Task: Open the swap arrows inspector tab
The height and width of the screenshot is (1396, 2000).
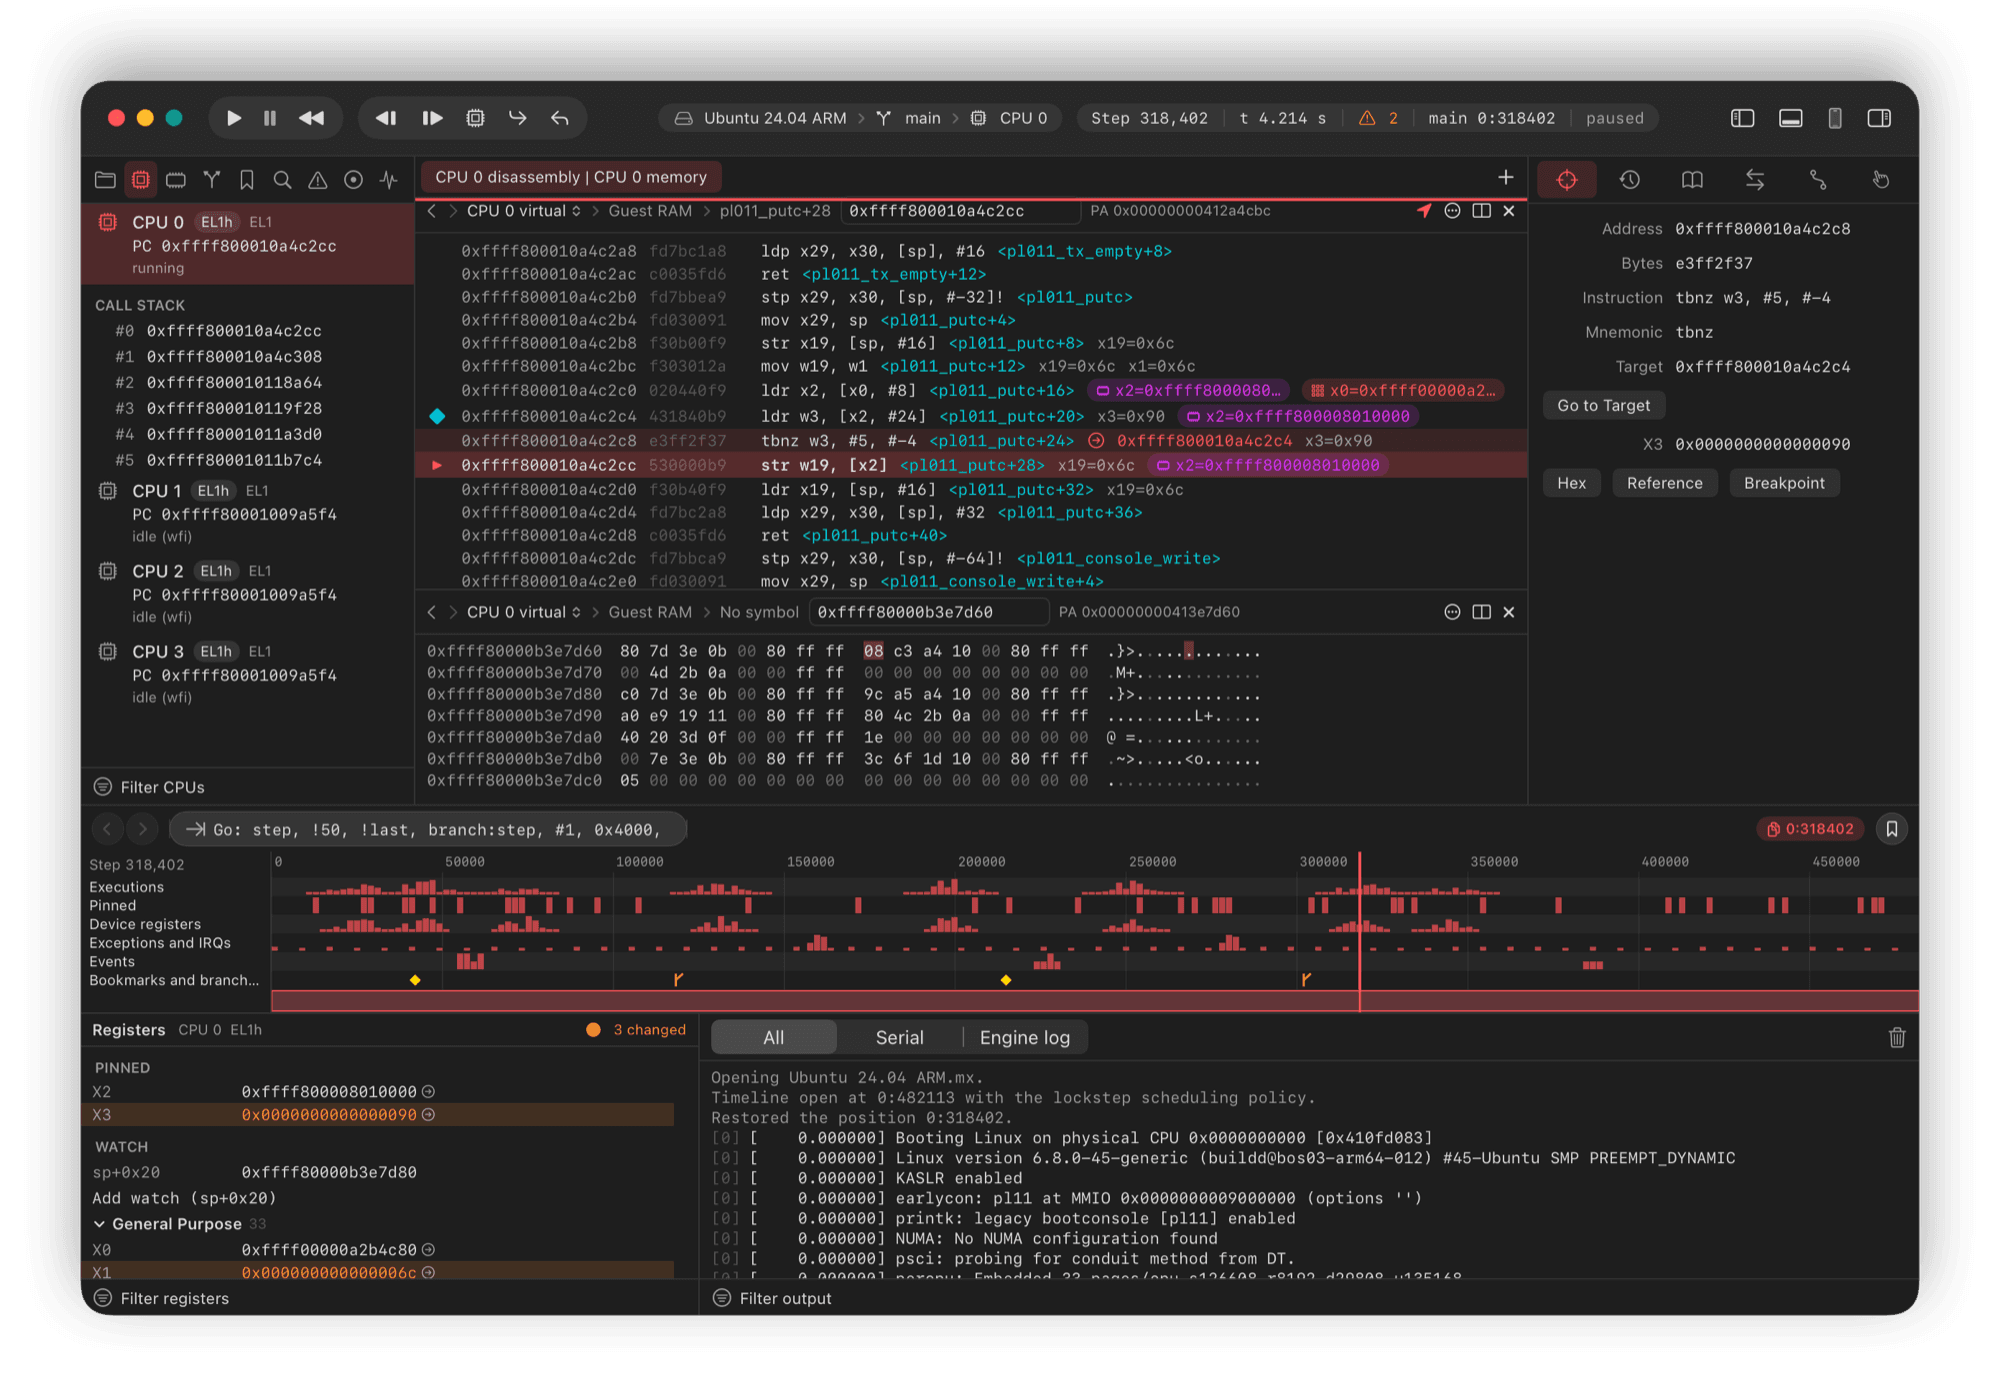Action: pyautogui.click(x=1755, y=180)
